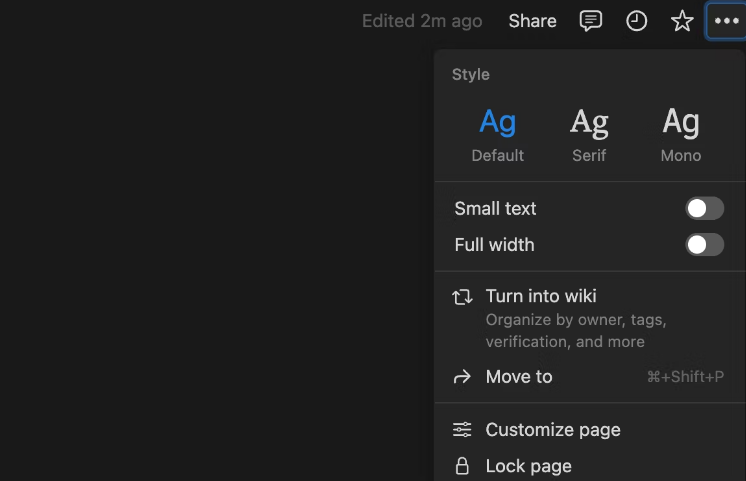The height and width of the screenshot is (481, 746).
Task: Click the Edited 2m ago label
Action: tap(422, 21)
